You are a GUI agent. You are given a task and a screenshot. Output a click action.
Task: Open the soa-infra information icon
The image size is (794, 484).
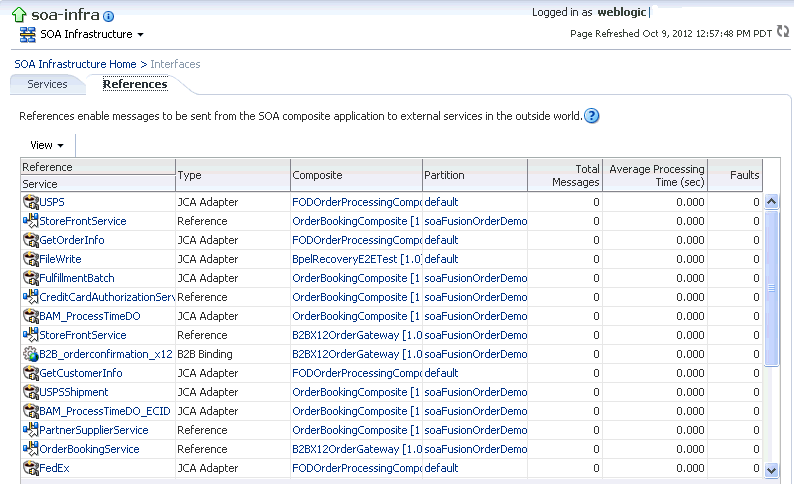(108, 17)
